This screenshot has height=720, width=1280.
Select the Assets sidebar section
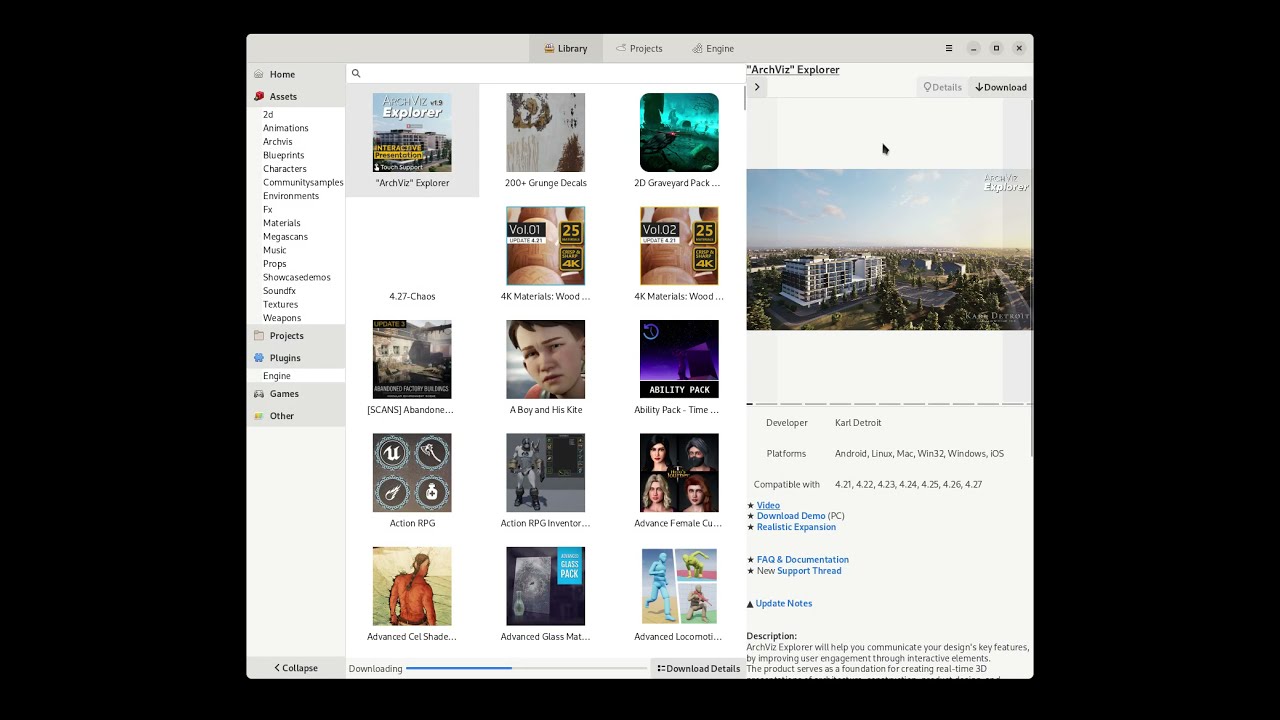[295, 96]
